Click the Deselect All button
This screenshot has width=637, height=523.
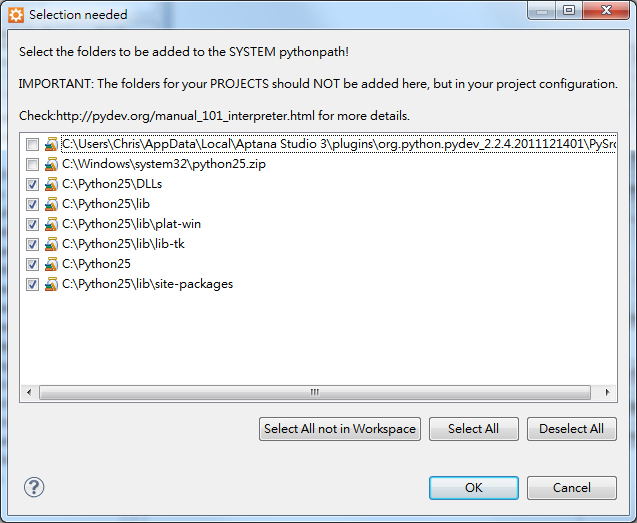[572, 429]
